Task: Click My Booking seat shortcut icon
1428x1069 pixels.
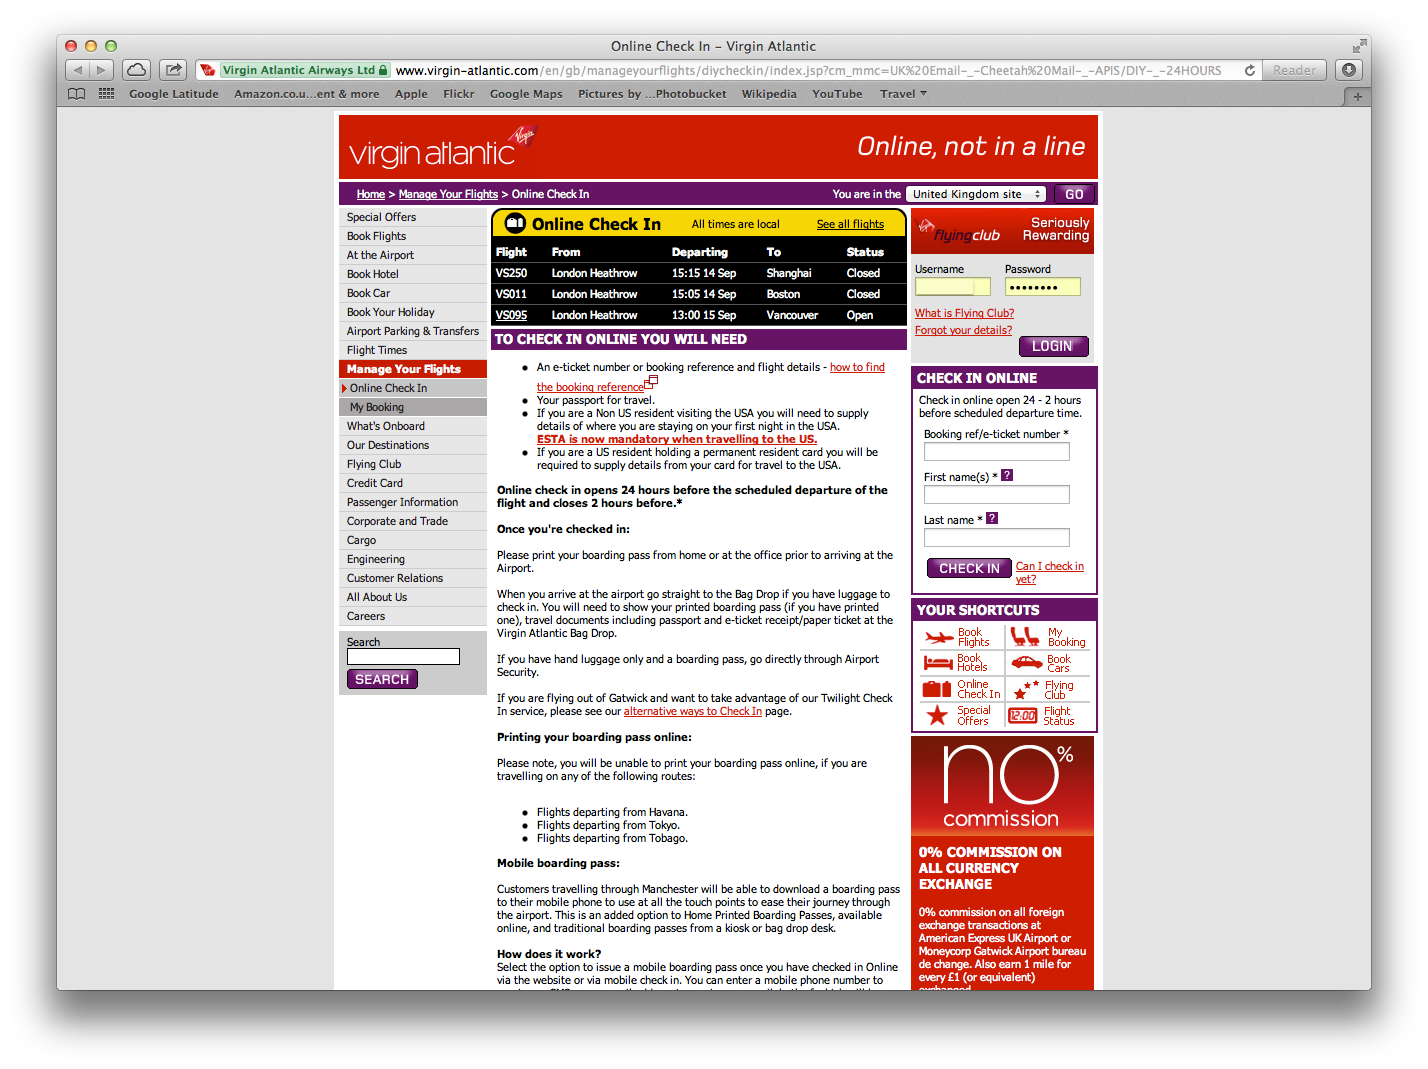Action: point(1025,637)
